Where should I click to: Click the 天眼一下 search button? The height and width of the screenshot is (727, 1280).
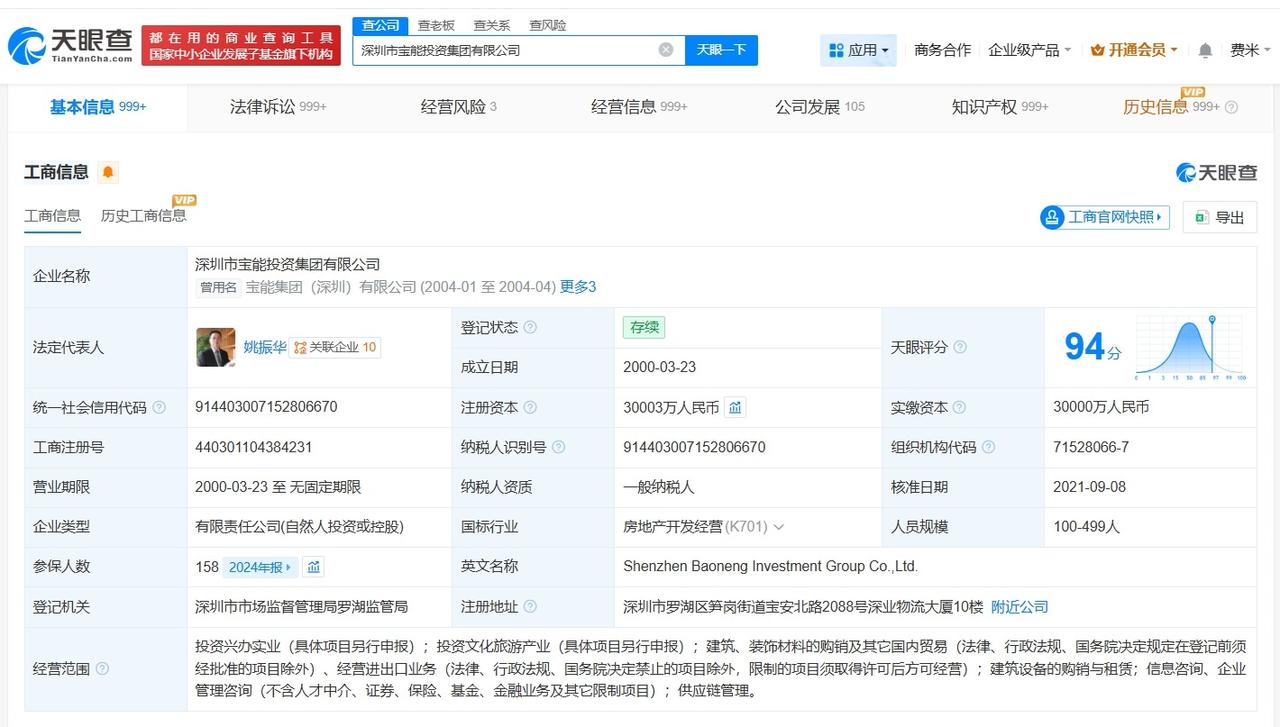(x=721, y=50)
